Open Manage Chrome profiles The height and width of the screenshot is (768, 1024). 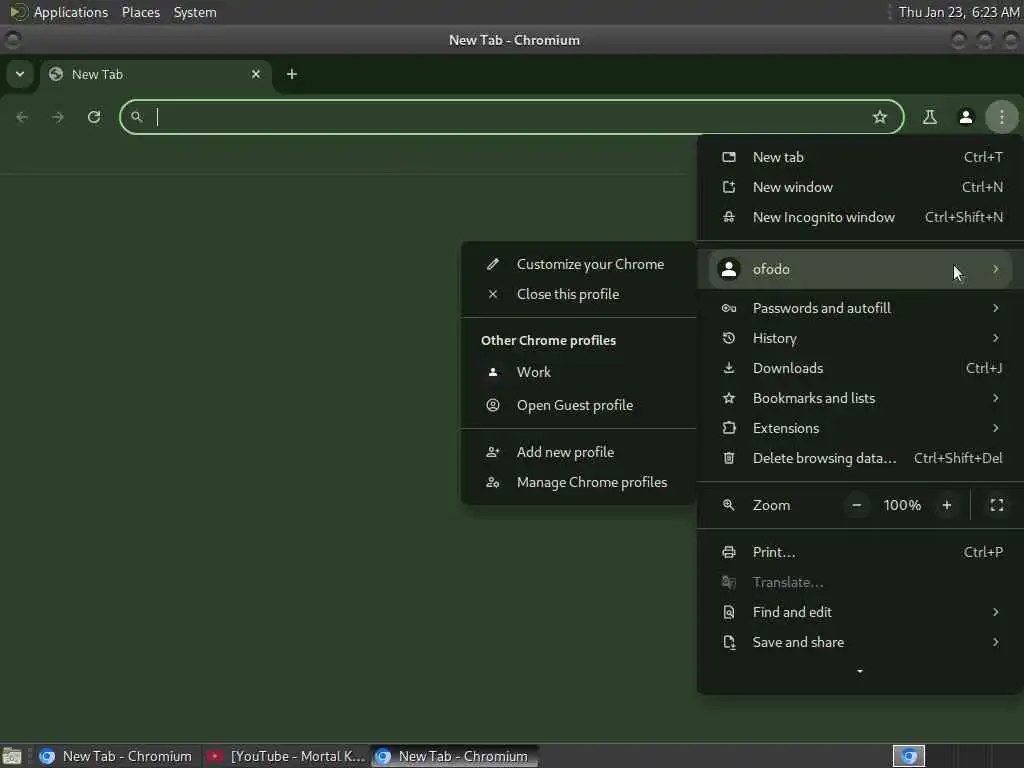[579, 482]
